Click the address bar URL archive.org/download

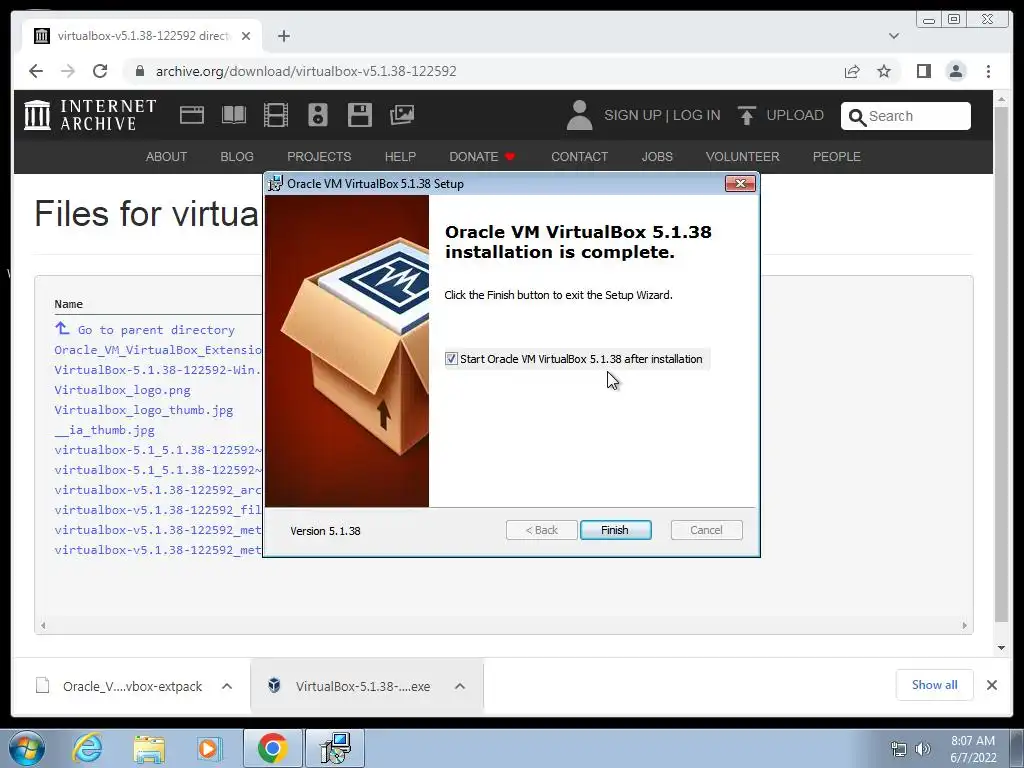(x=306, y=71)
